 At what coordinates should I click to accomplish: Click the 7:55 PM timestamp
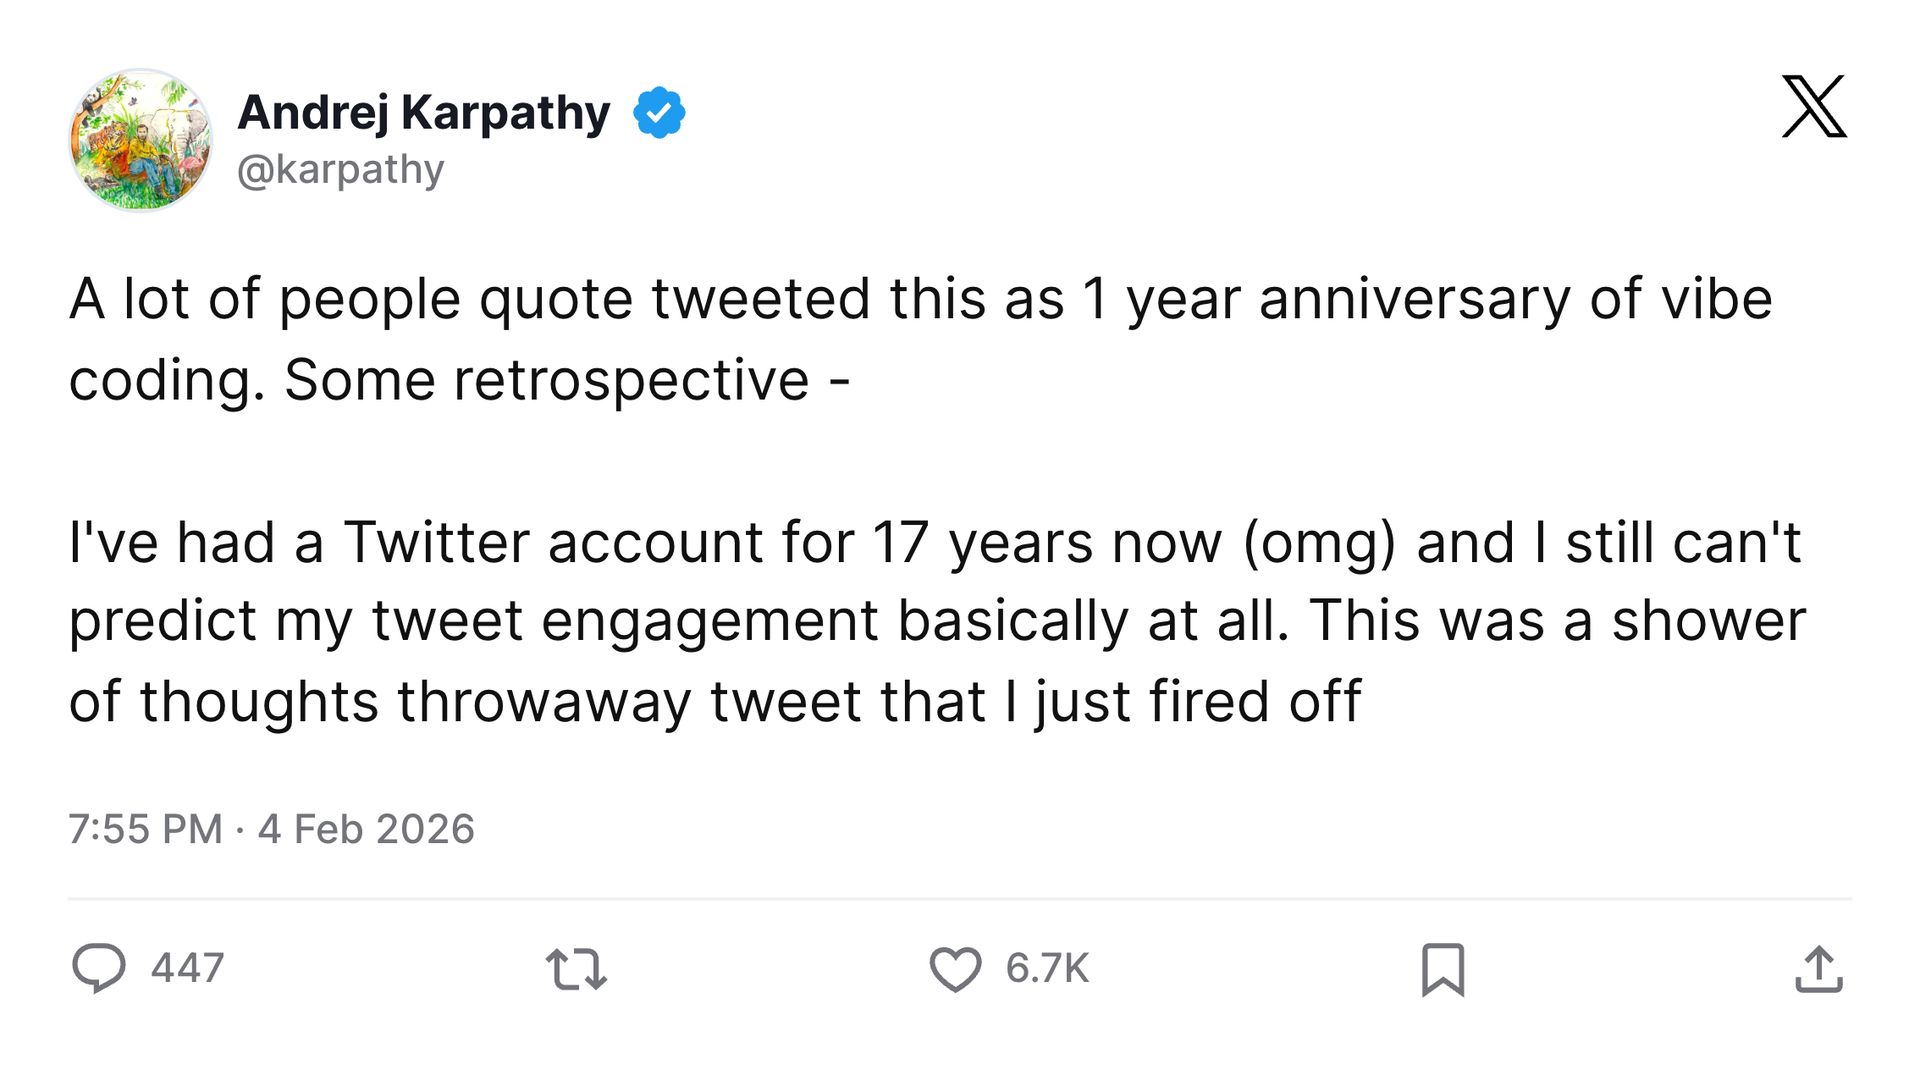[145, 829]
